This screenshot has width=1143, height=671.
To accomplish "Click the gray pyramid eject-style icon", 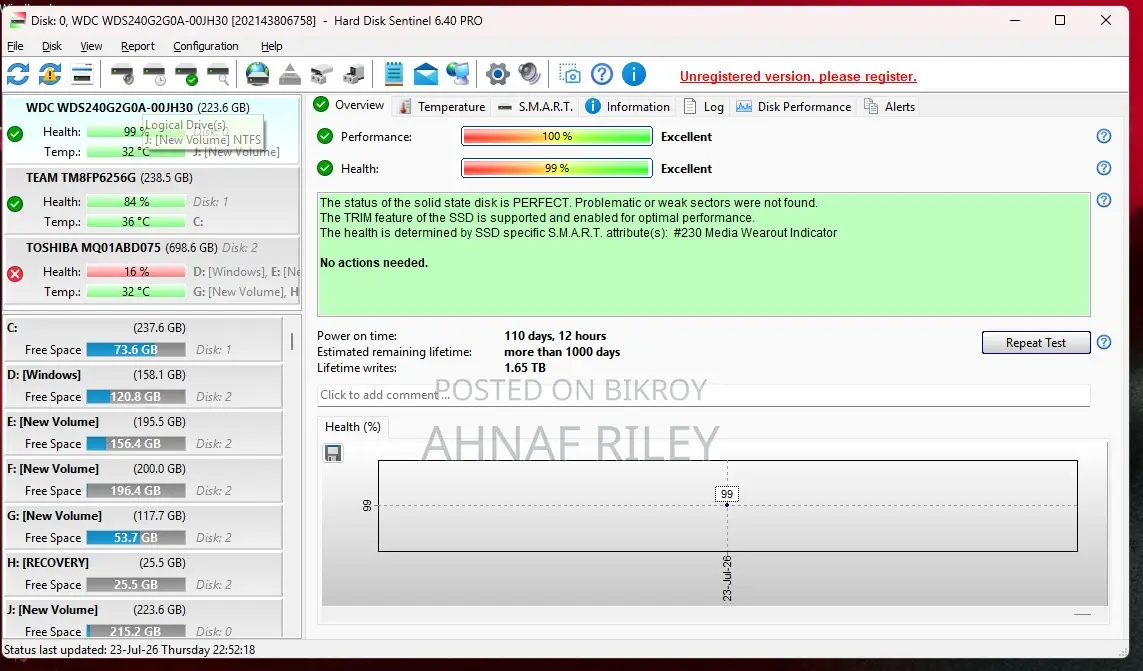I will (289, 74).
